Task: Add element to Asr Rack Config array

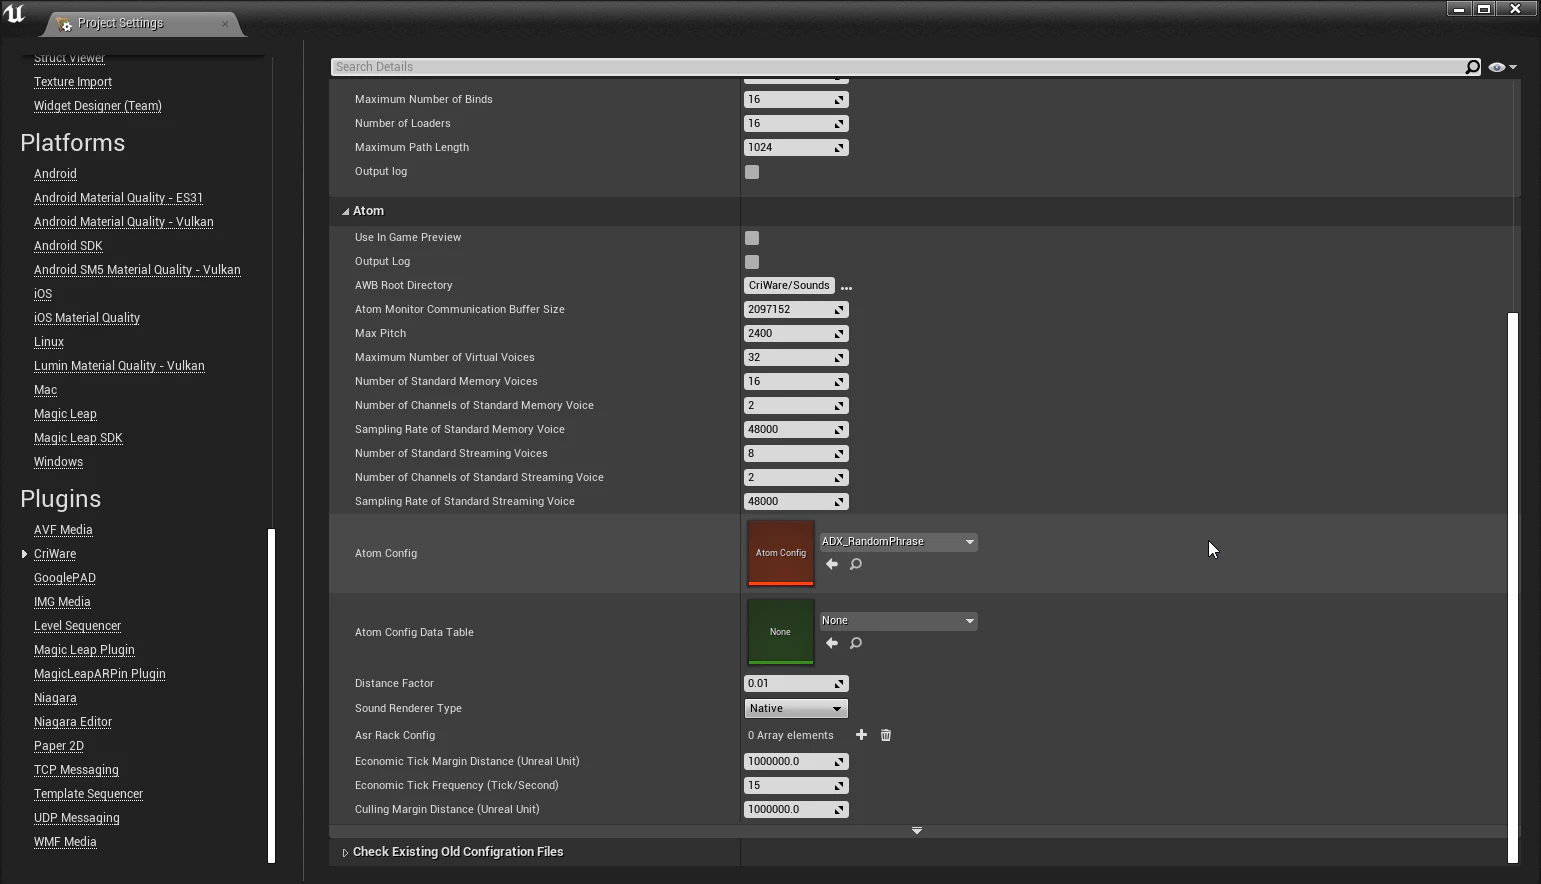Action: (x=861, y=735)
